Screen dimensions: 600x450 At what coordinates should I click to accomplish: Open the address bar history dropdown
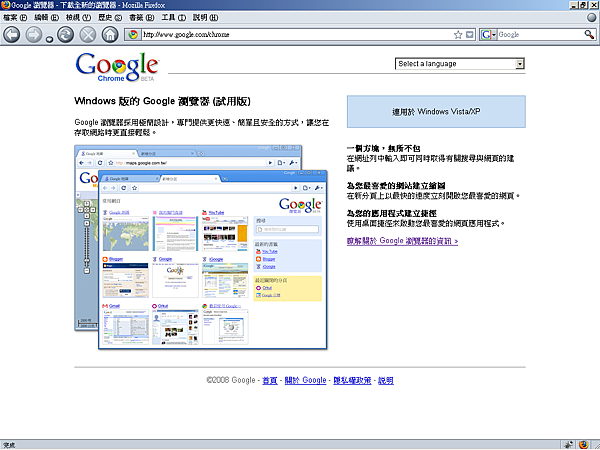pyautogui.click(x=470, y=35)
